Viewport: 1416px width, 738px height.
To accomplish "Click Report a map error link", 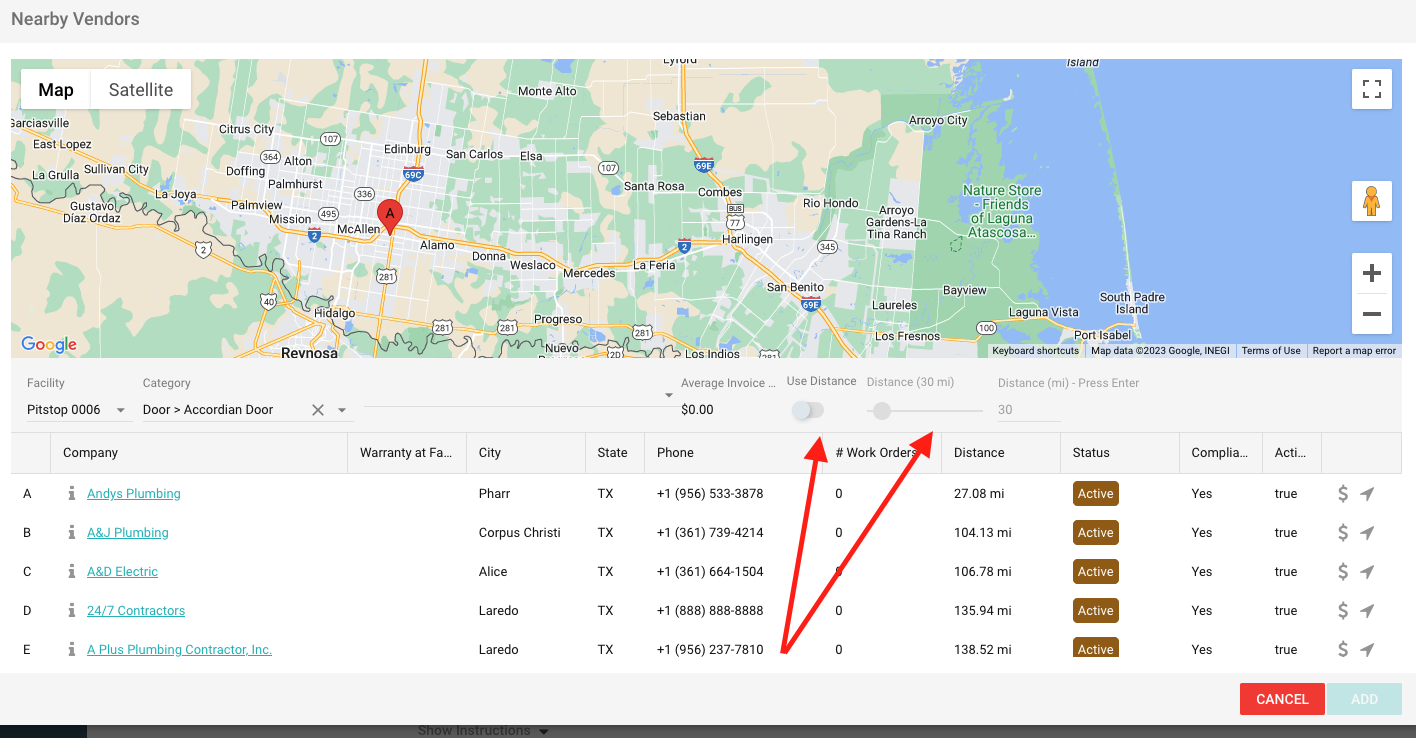I will 1354,351.
